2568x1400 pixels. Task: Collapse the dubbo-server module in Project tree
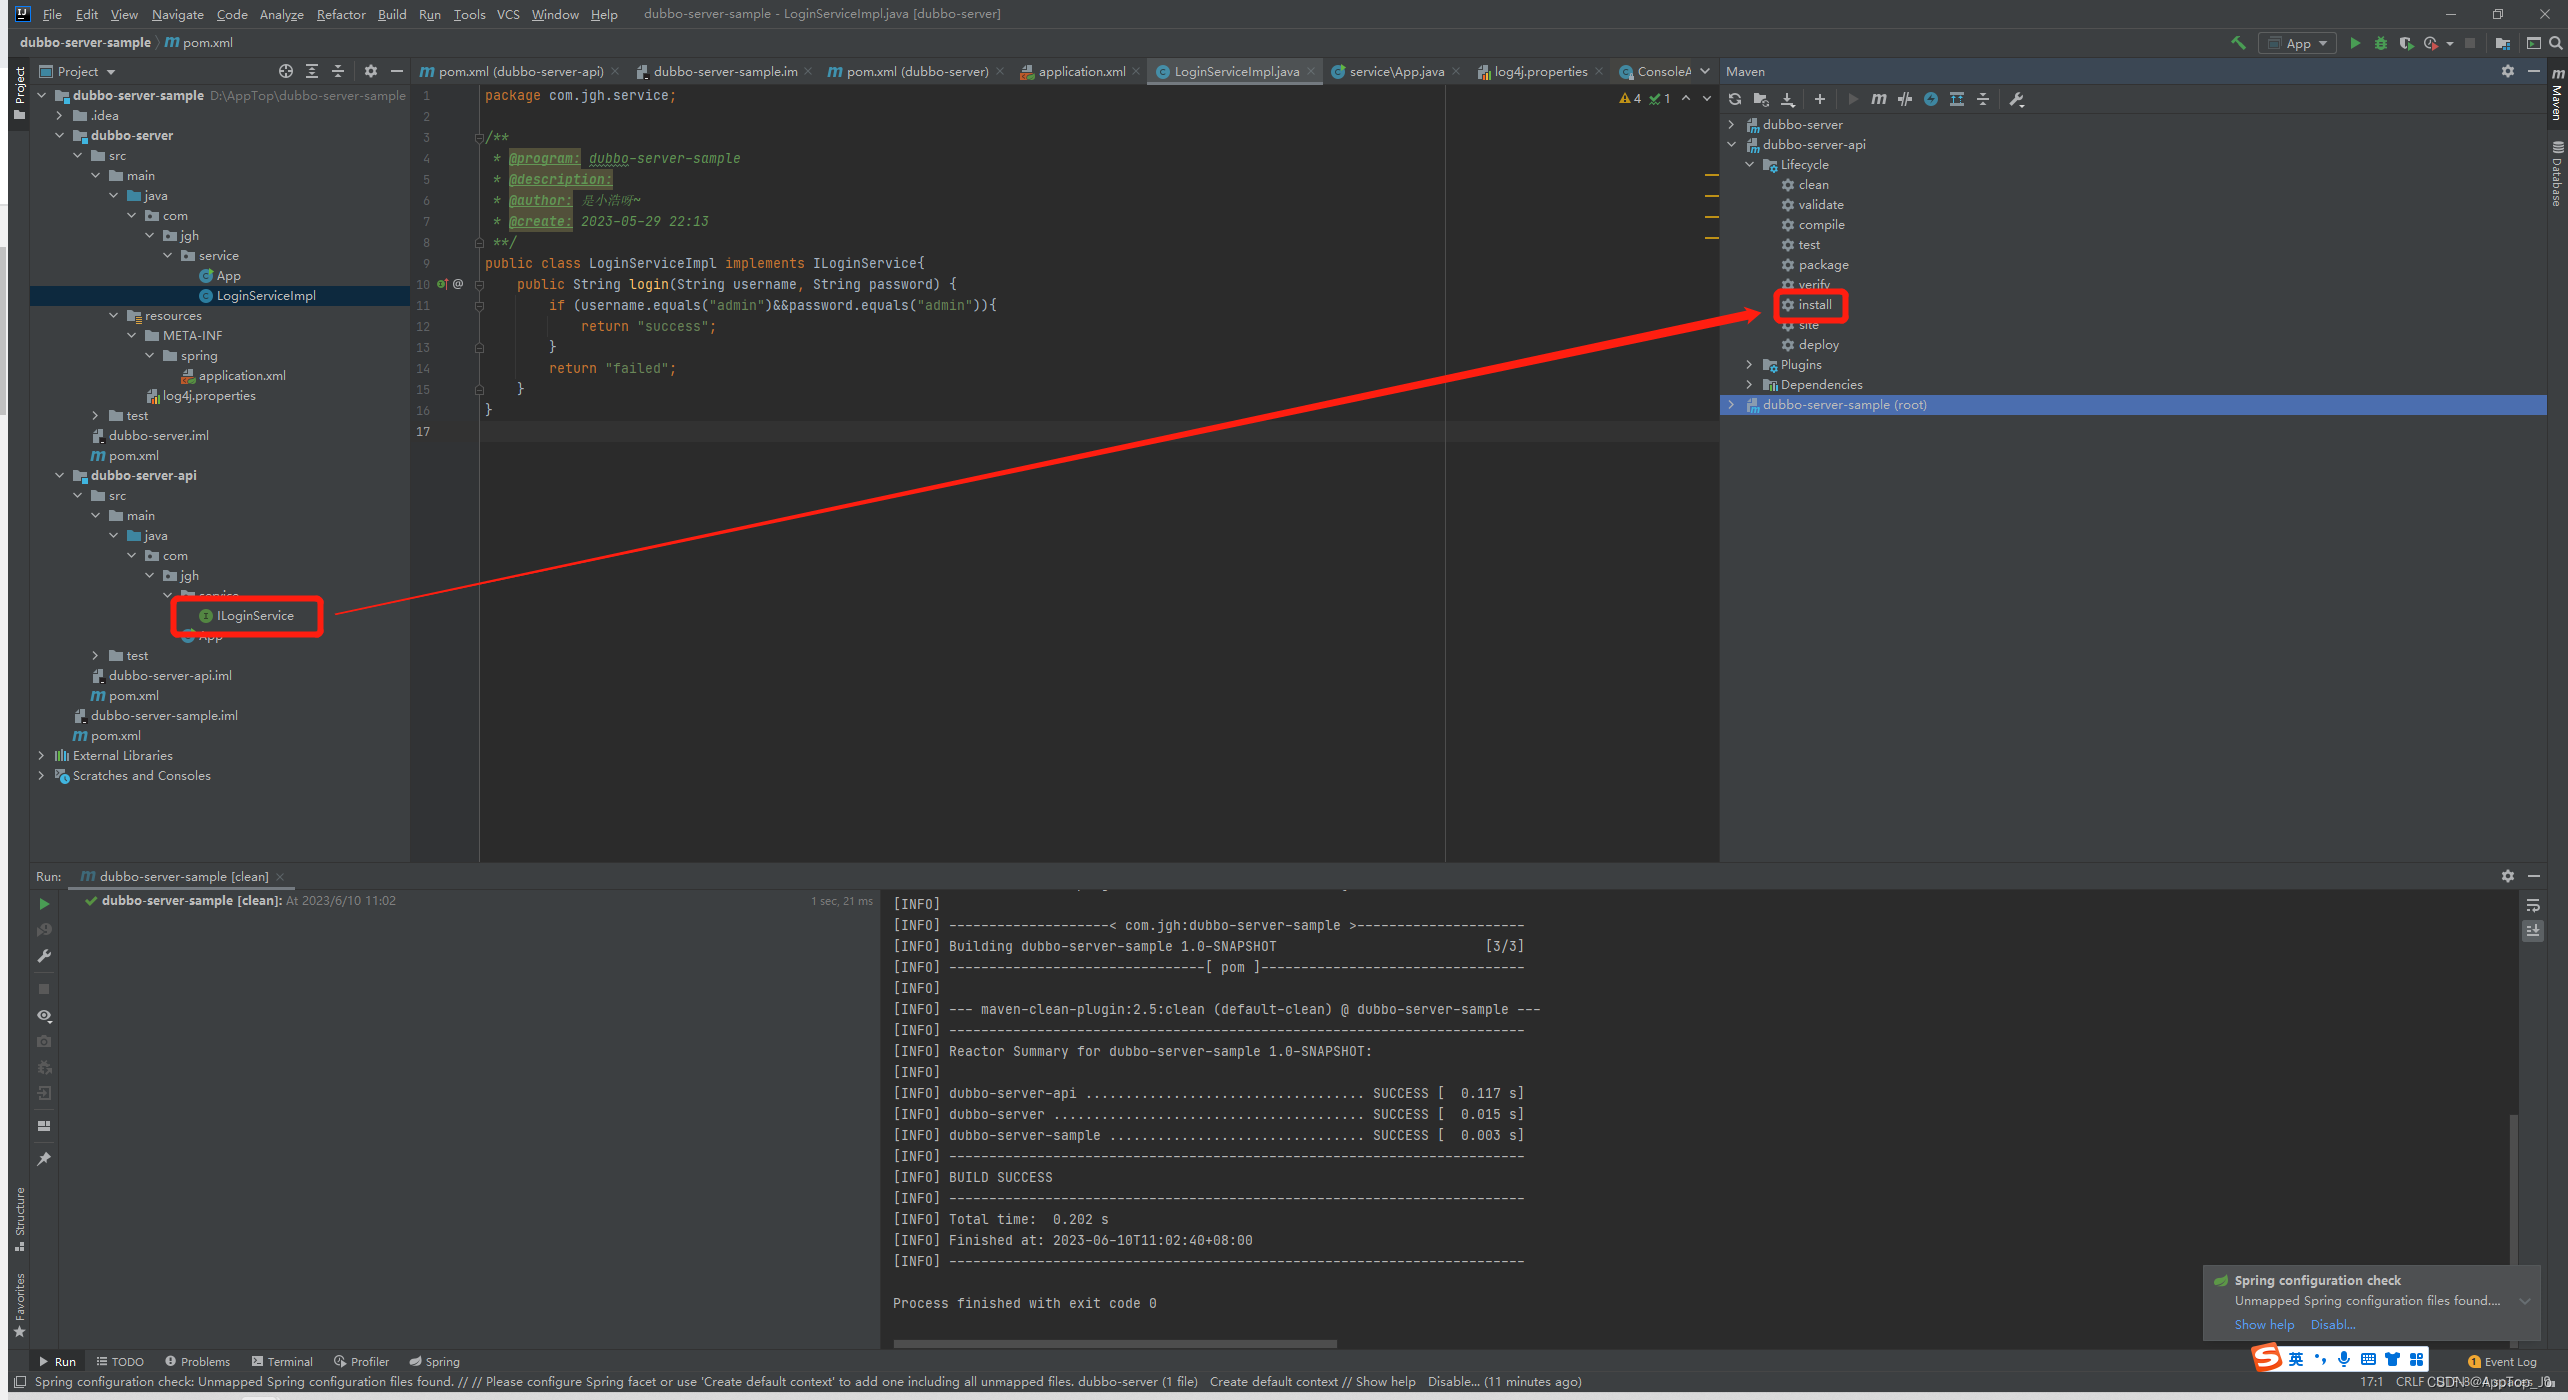(x=60, y=136)
